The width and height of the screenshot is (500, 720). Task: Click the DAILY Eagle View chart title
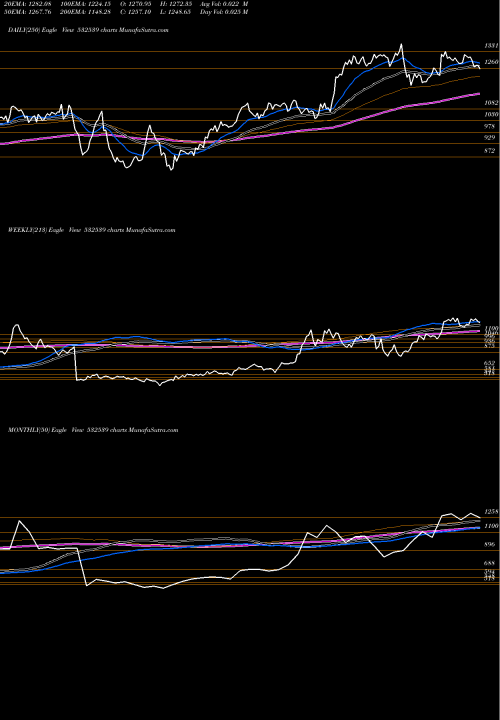(x=88, y=30)
